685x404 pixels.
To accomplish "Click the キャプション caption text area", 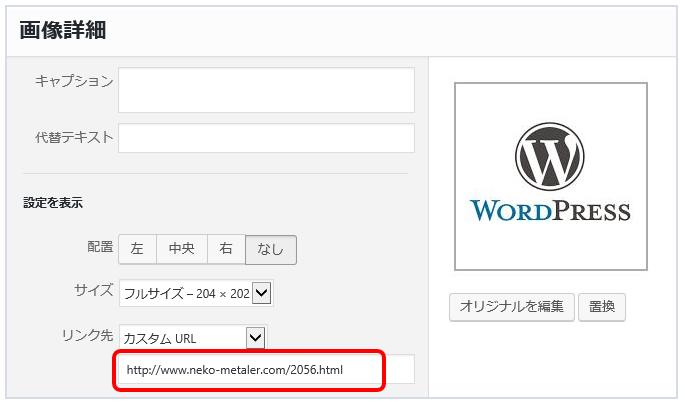I will pos(266,90).
